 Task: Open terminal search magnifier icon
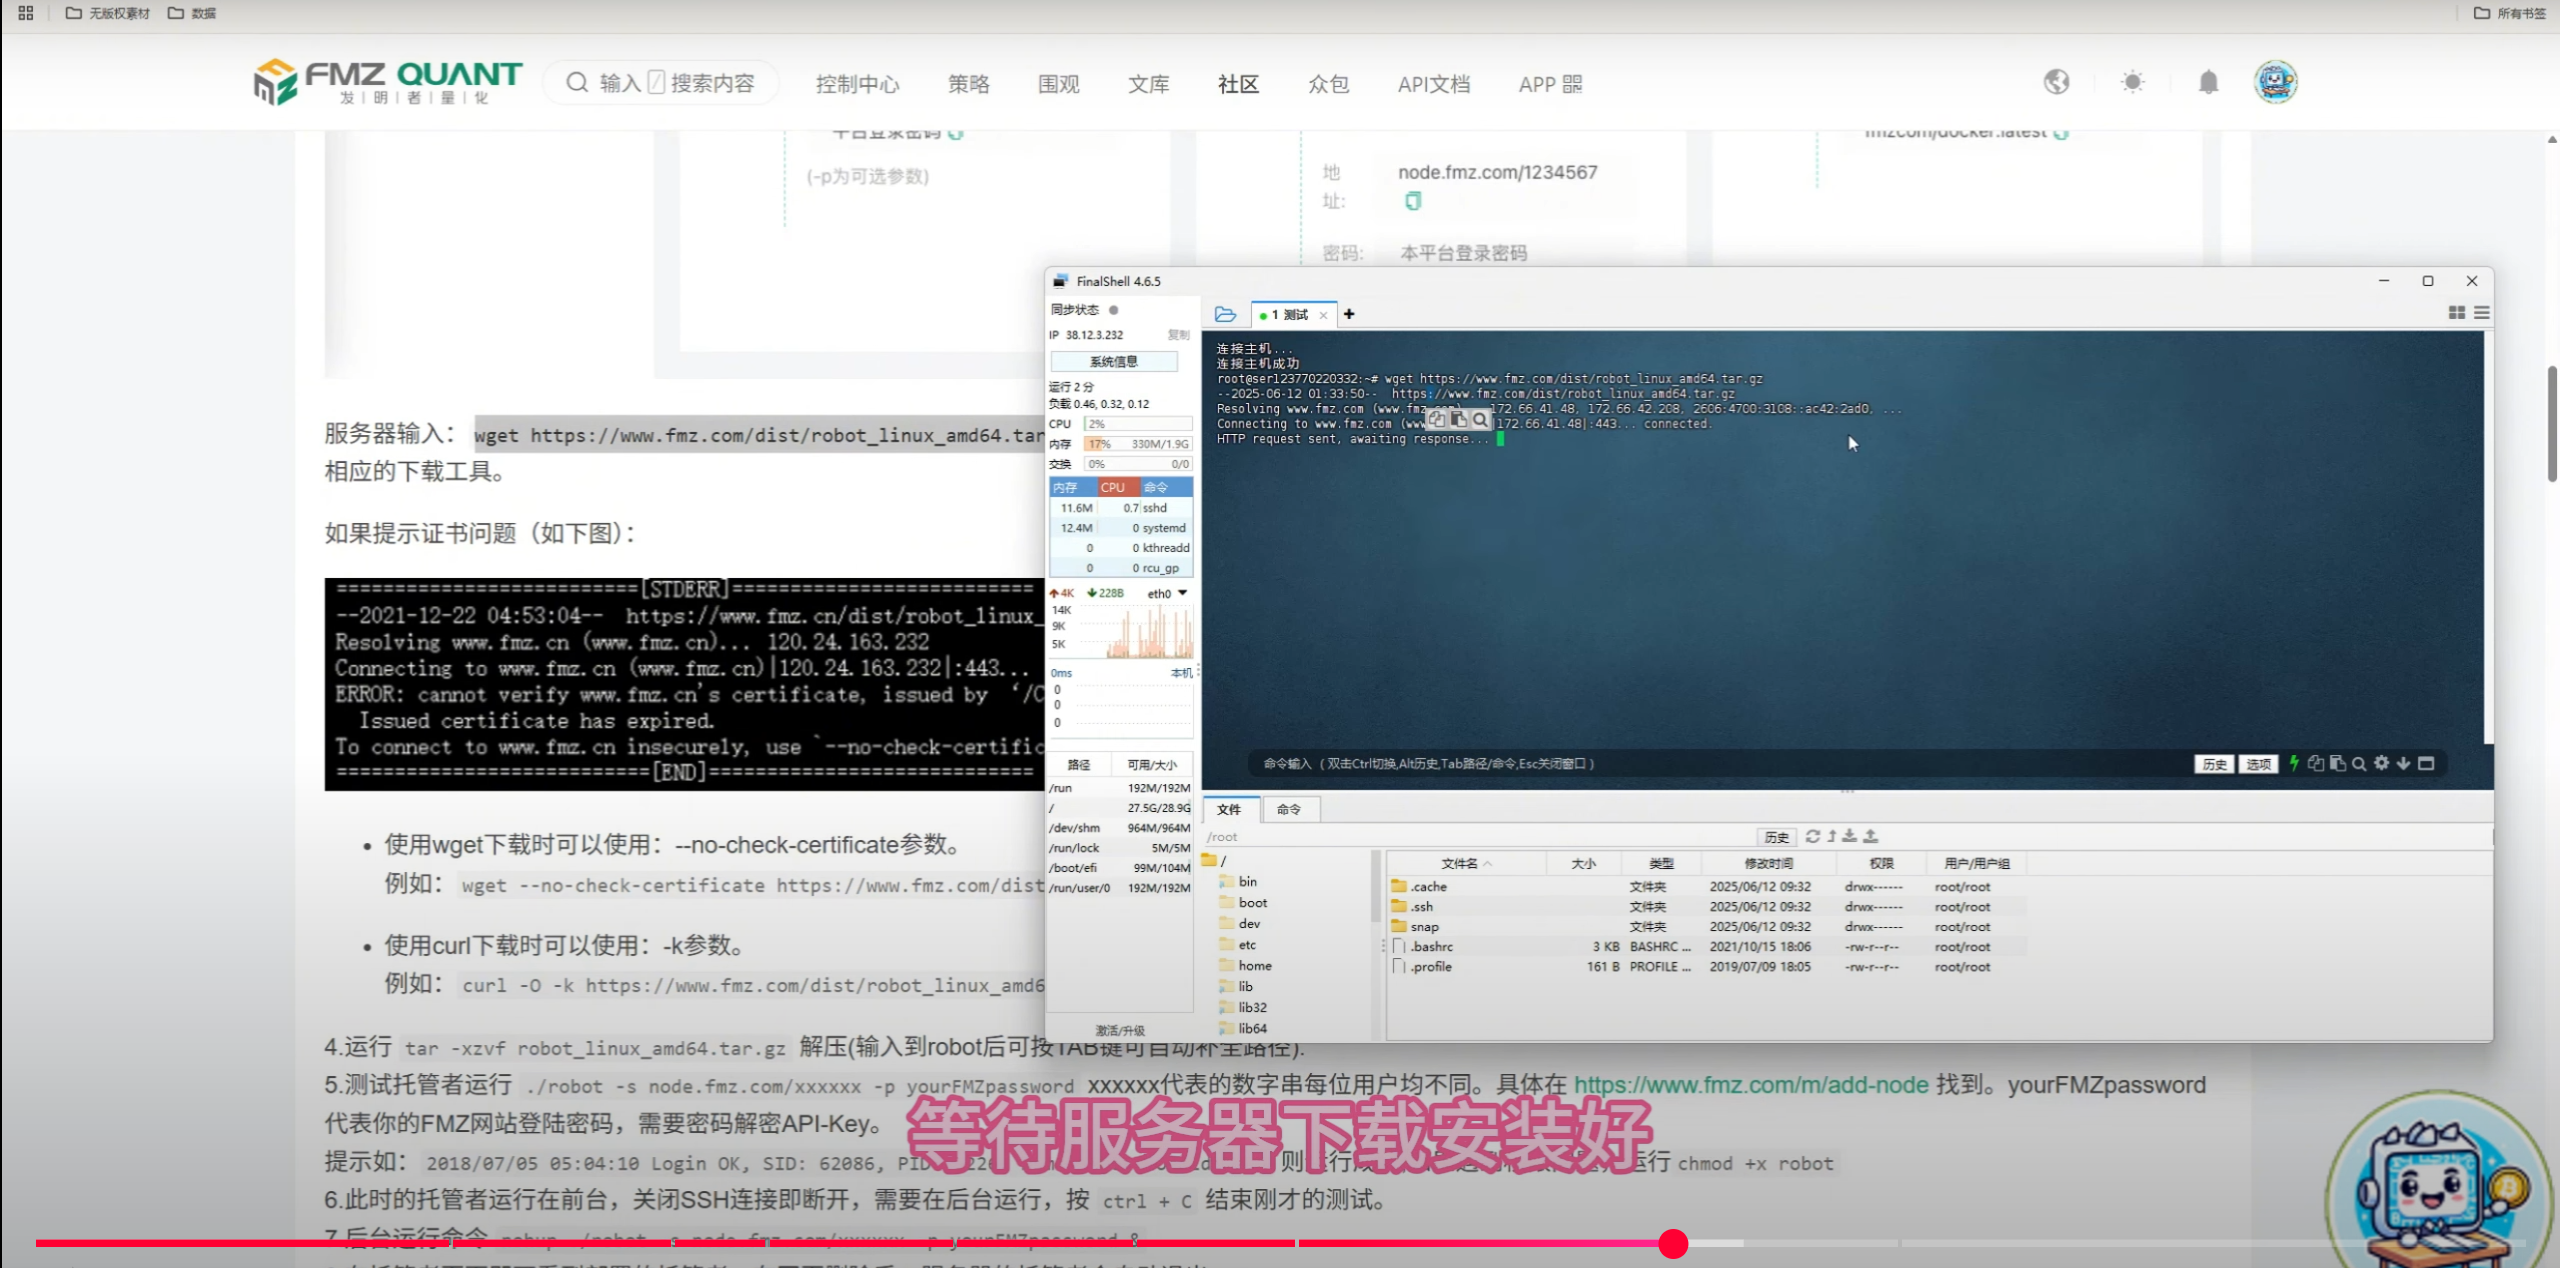click(2359, 764)
